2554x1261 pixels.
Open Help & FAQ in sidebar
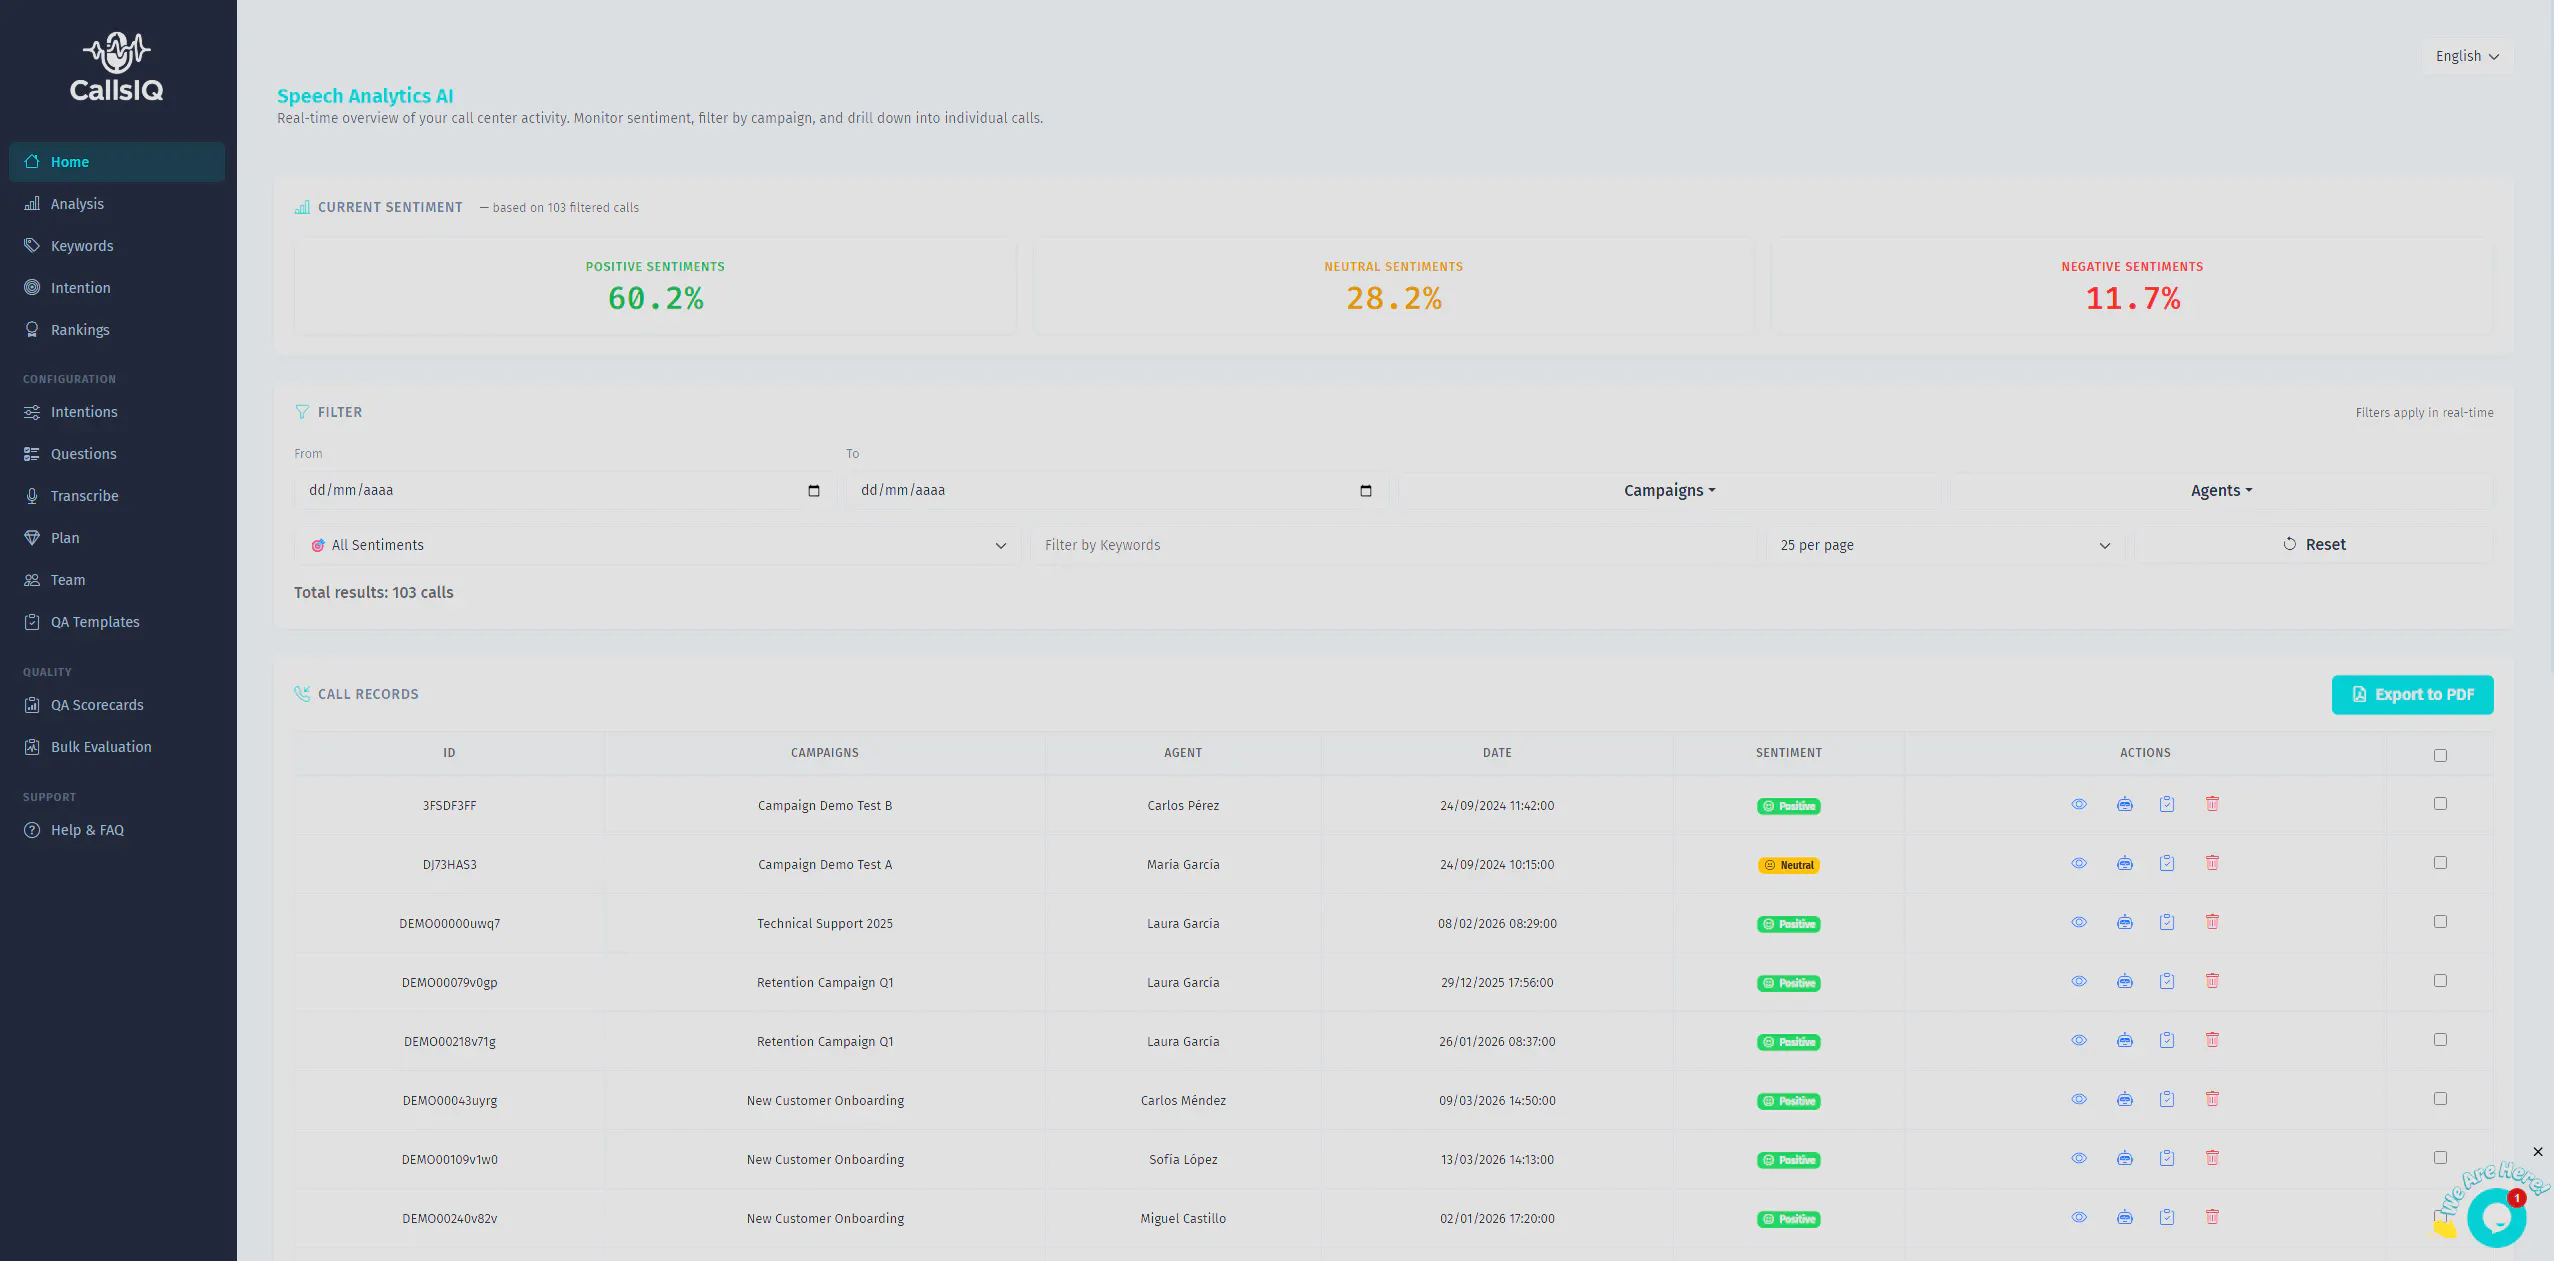117,830
